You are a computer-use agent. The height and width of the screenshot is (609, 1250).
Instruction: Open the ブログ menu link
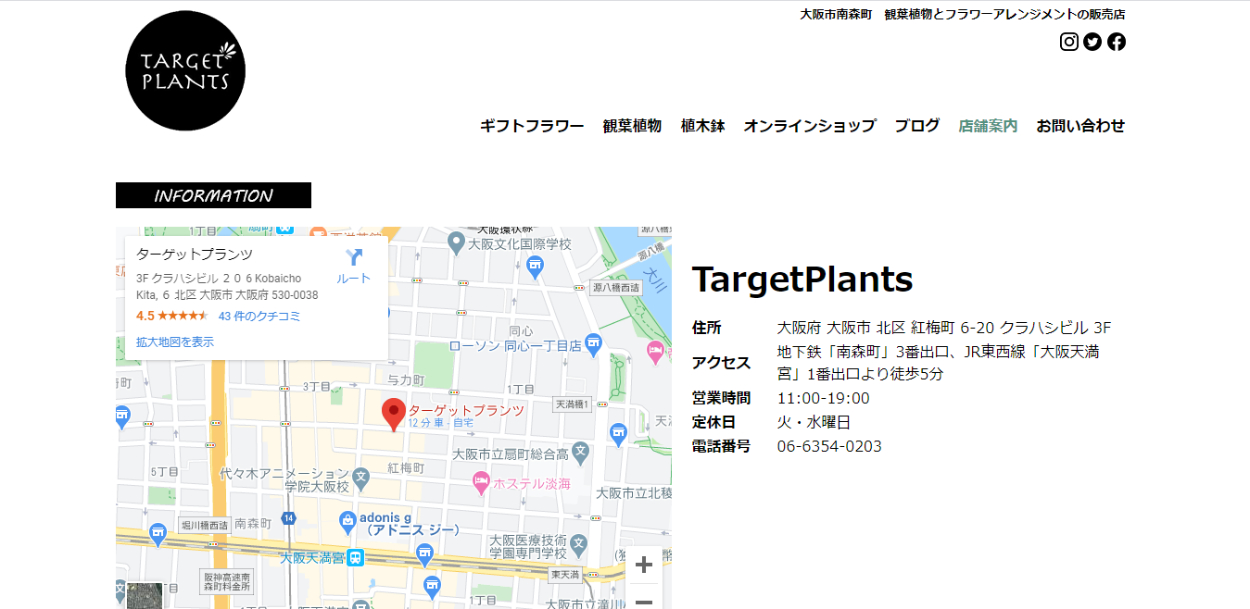pos(917,126)
